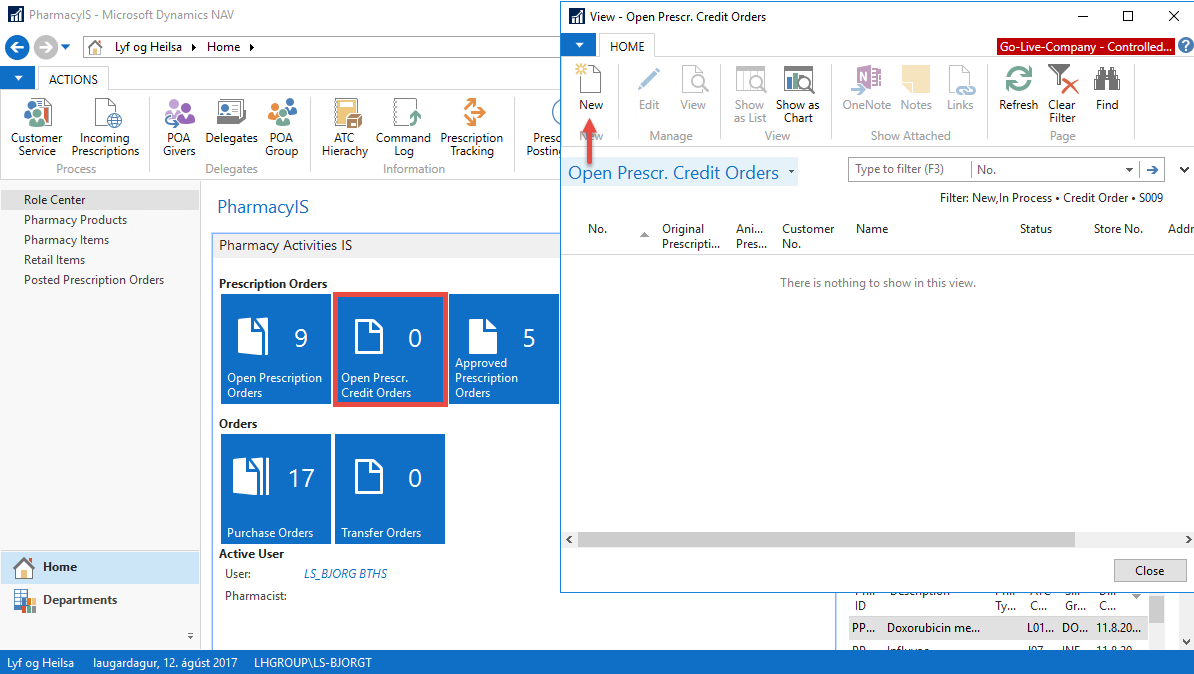Viewport: 1194px width, 674px height.
Task: Click the LS_BJORG BTHS user link
Action: pyautogui.click(x=345, y=574)
